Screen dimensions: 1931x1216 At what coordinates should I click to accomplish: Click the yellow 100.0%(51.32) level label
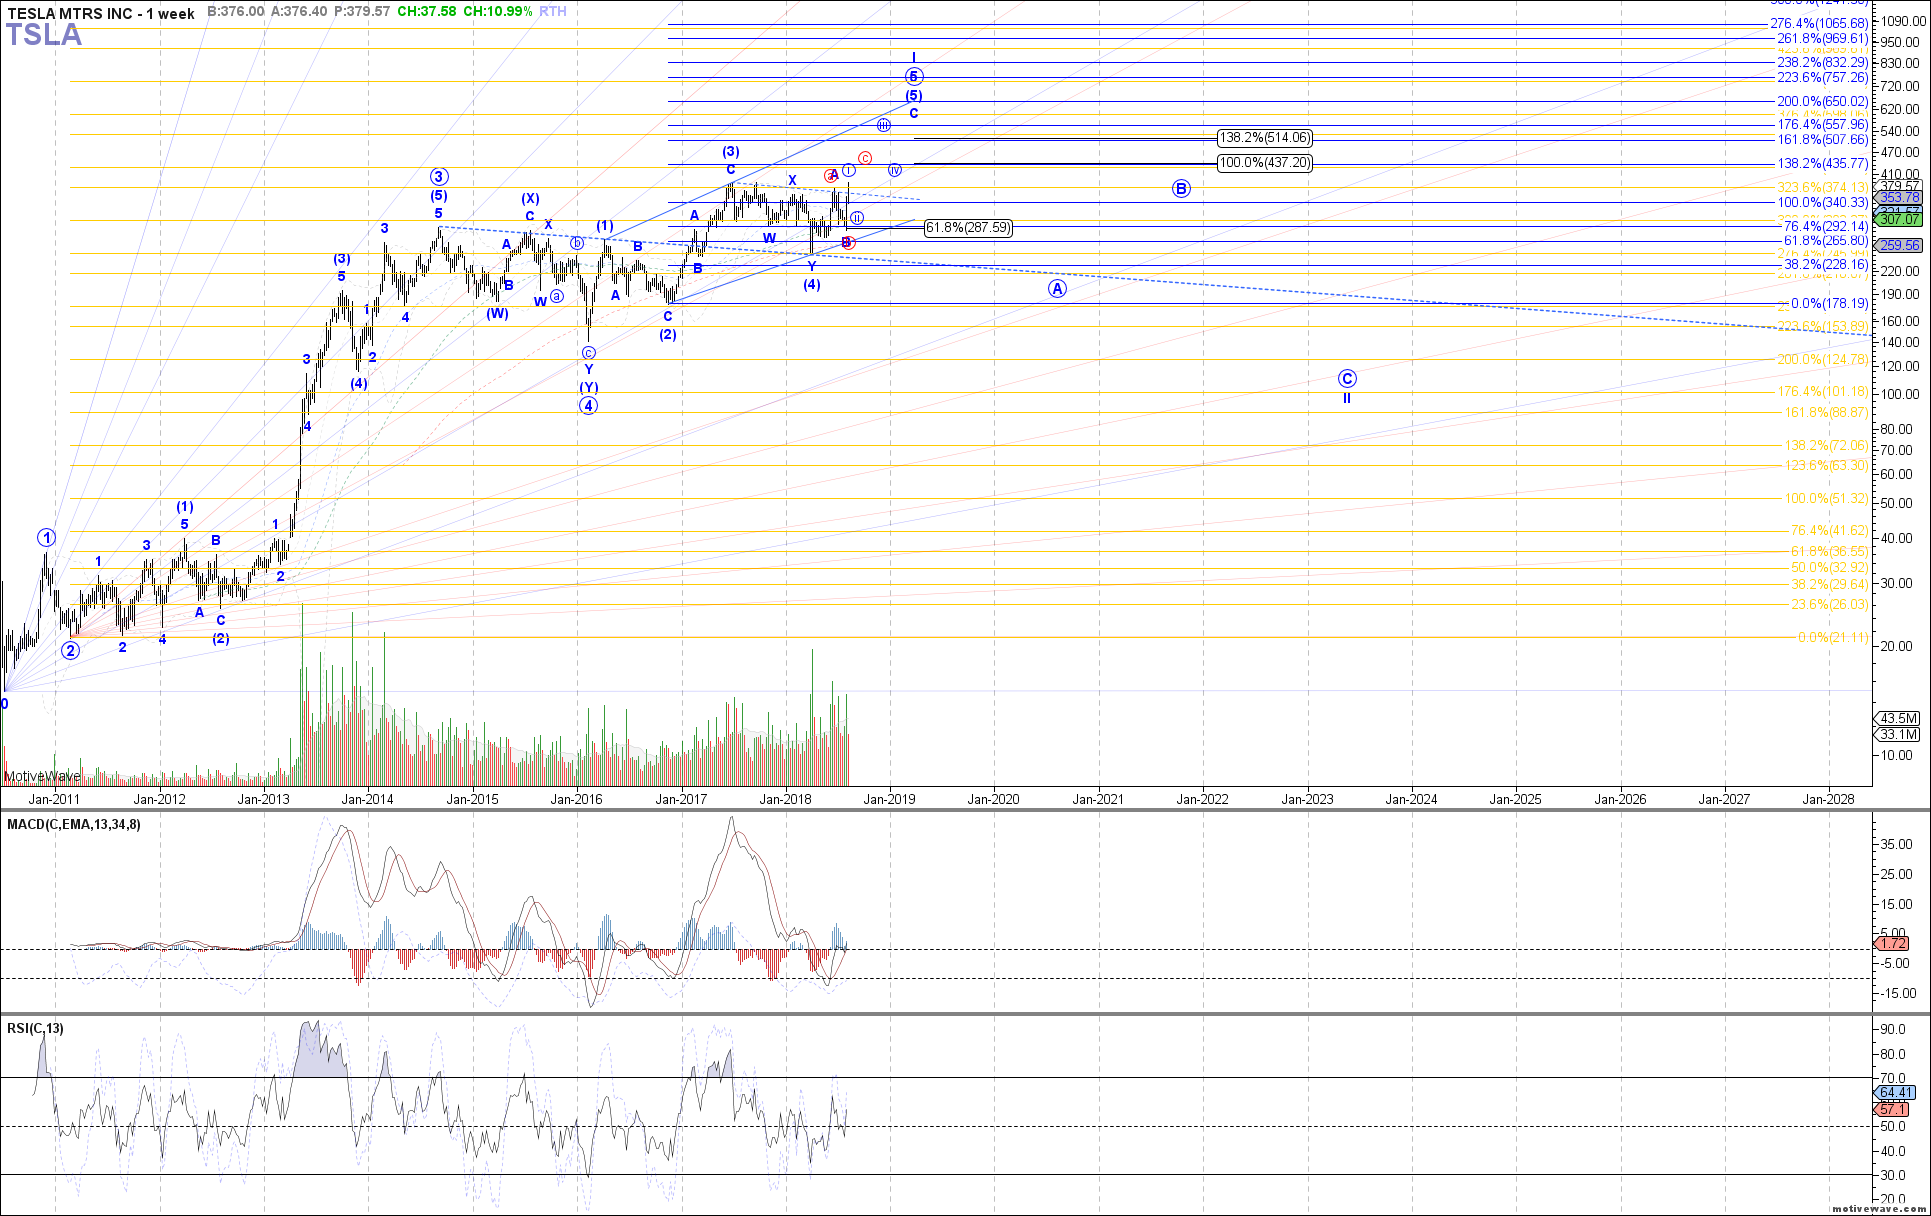[1826, 498]
